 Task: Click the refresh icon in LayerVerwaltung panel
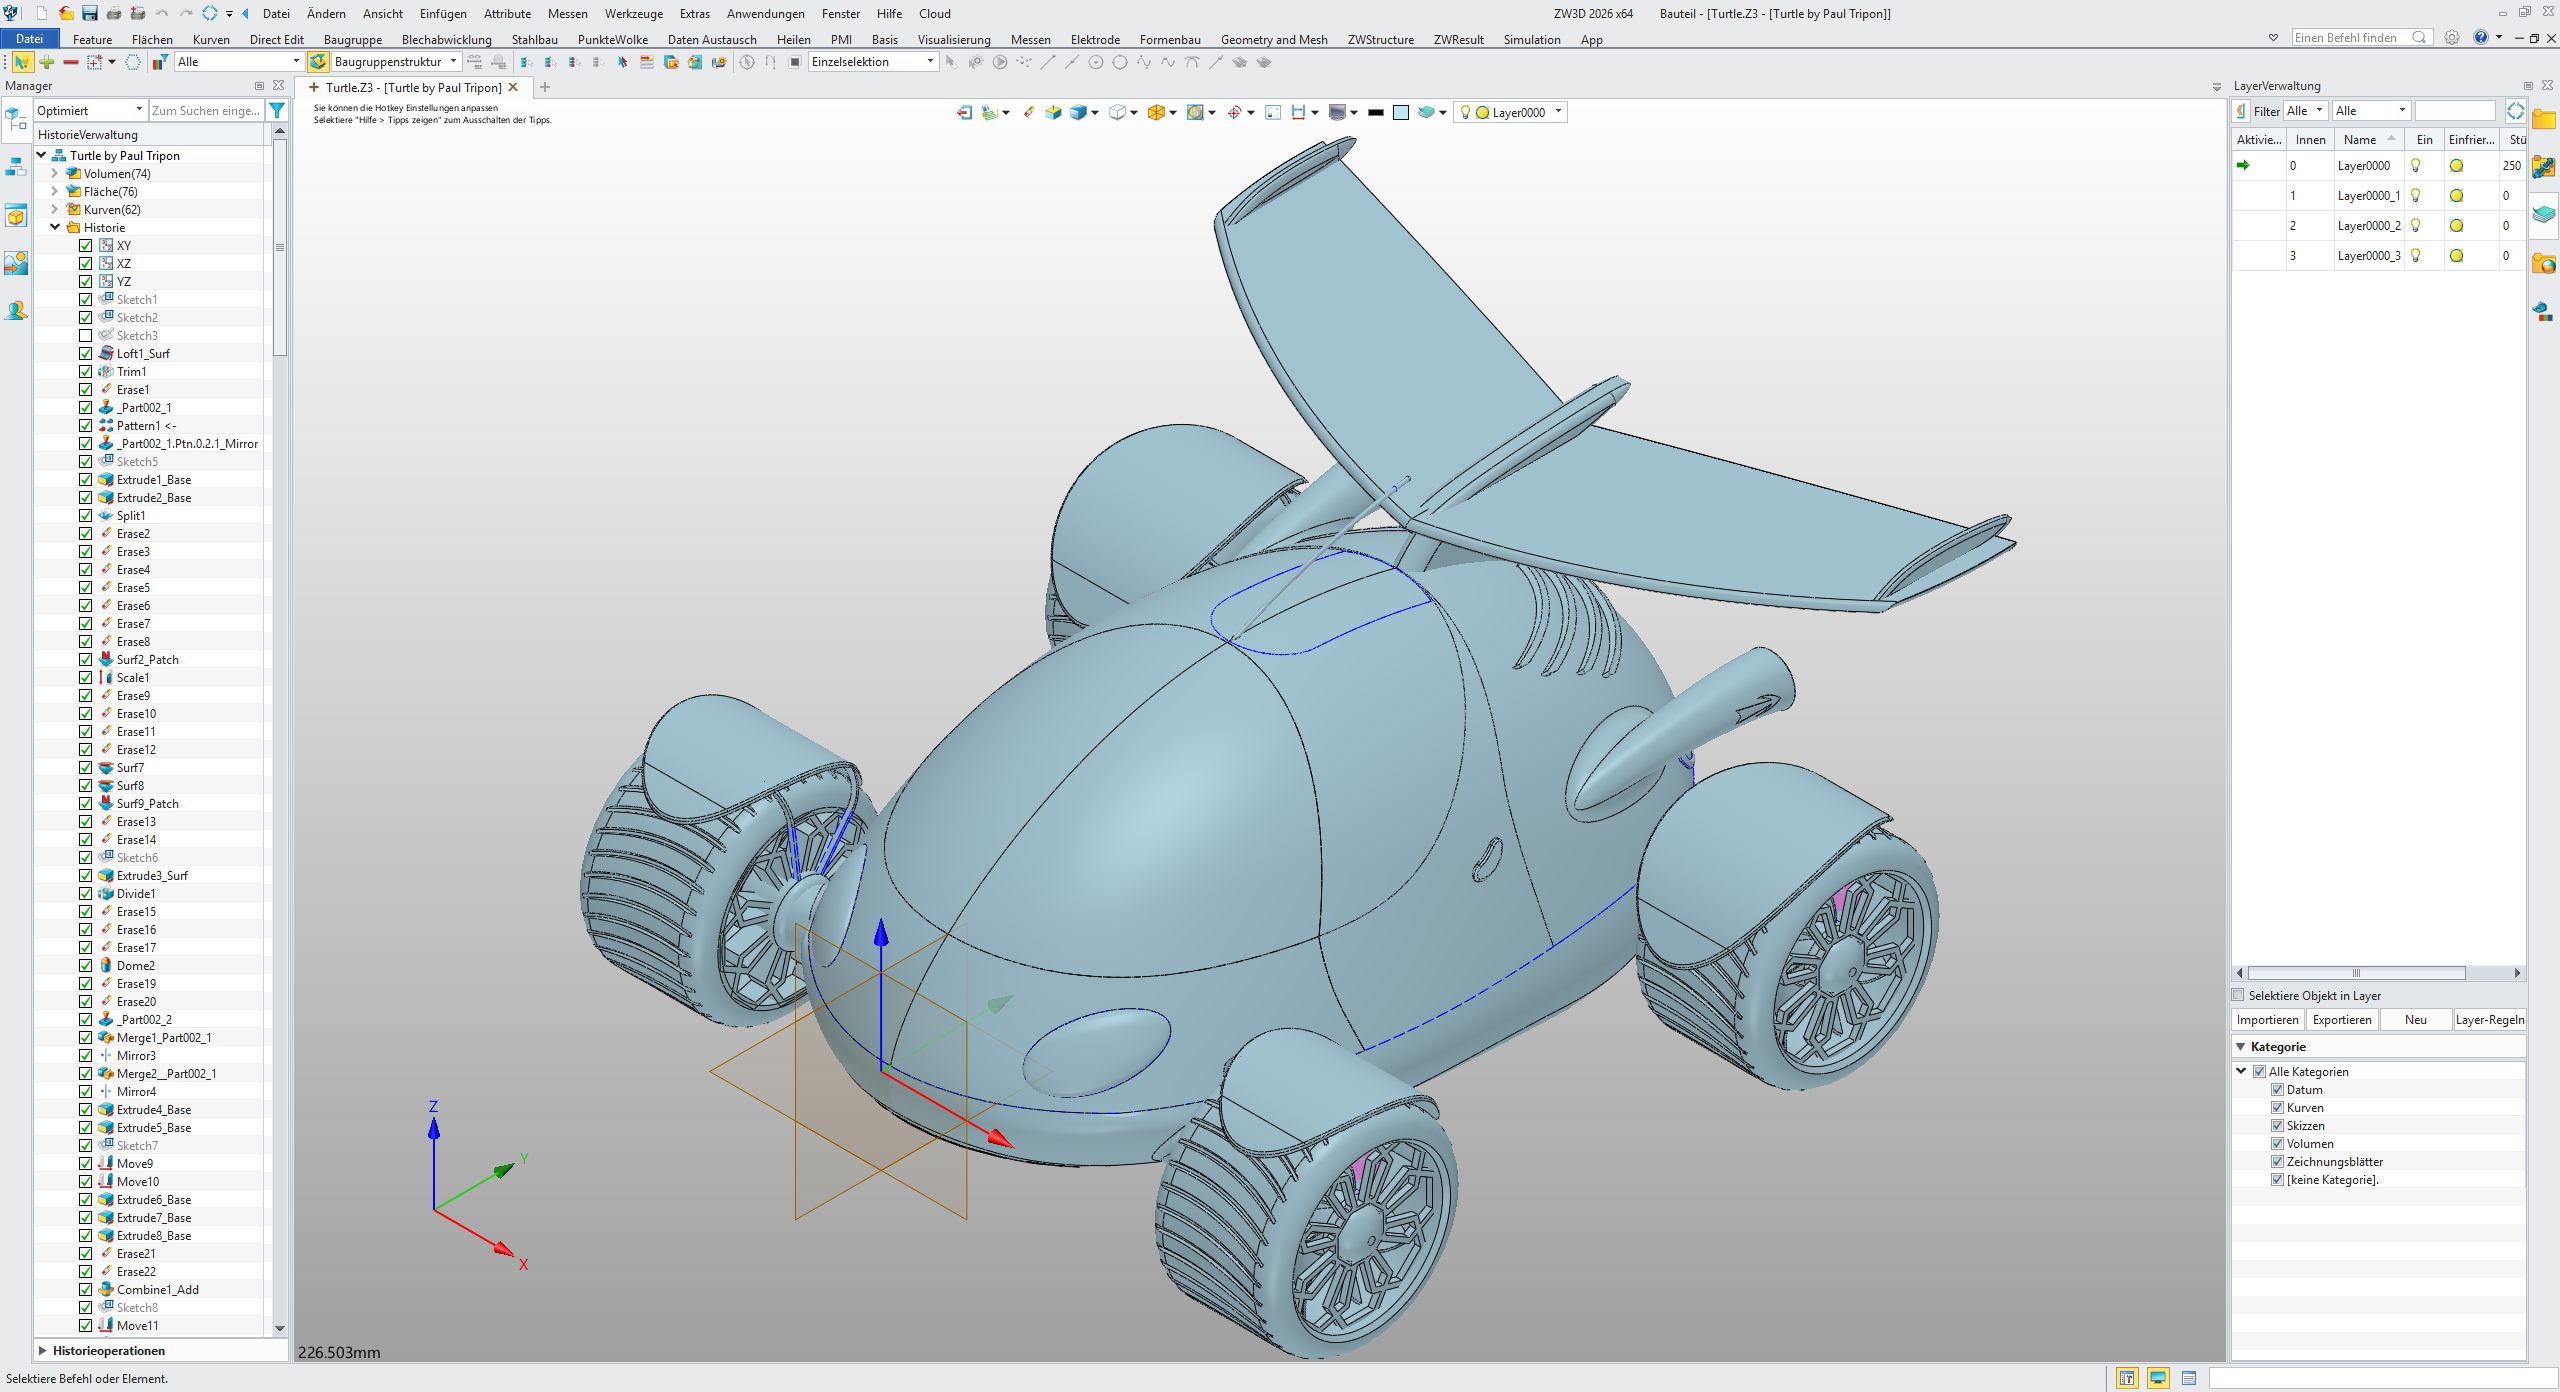pyautogui.click(x=2515, y=111)
